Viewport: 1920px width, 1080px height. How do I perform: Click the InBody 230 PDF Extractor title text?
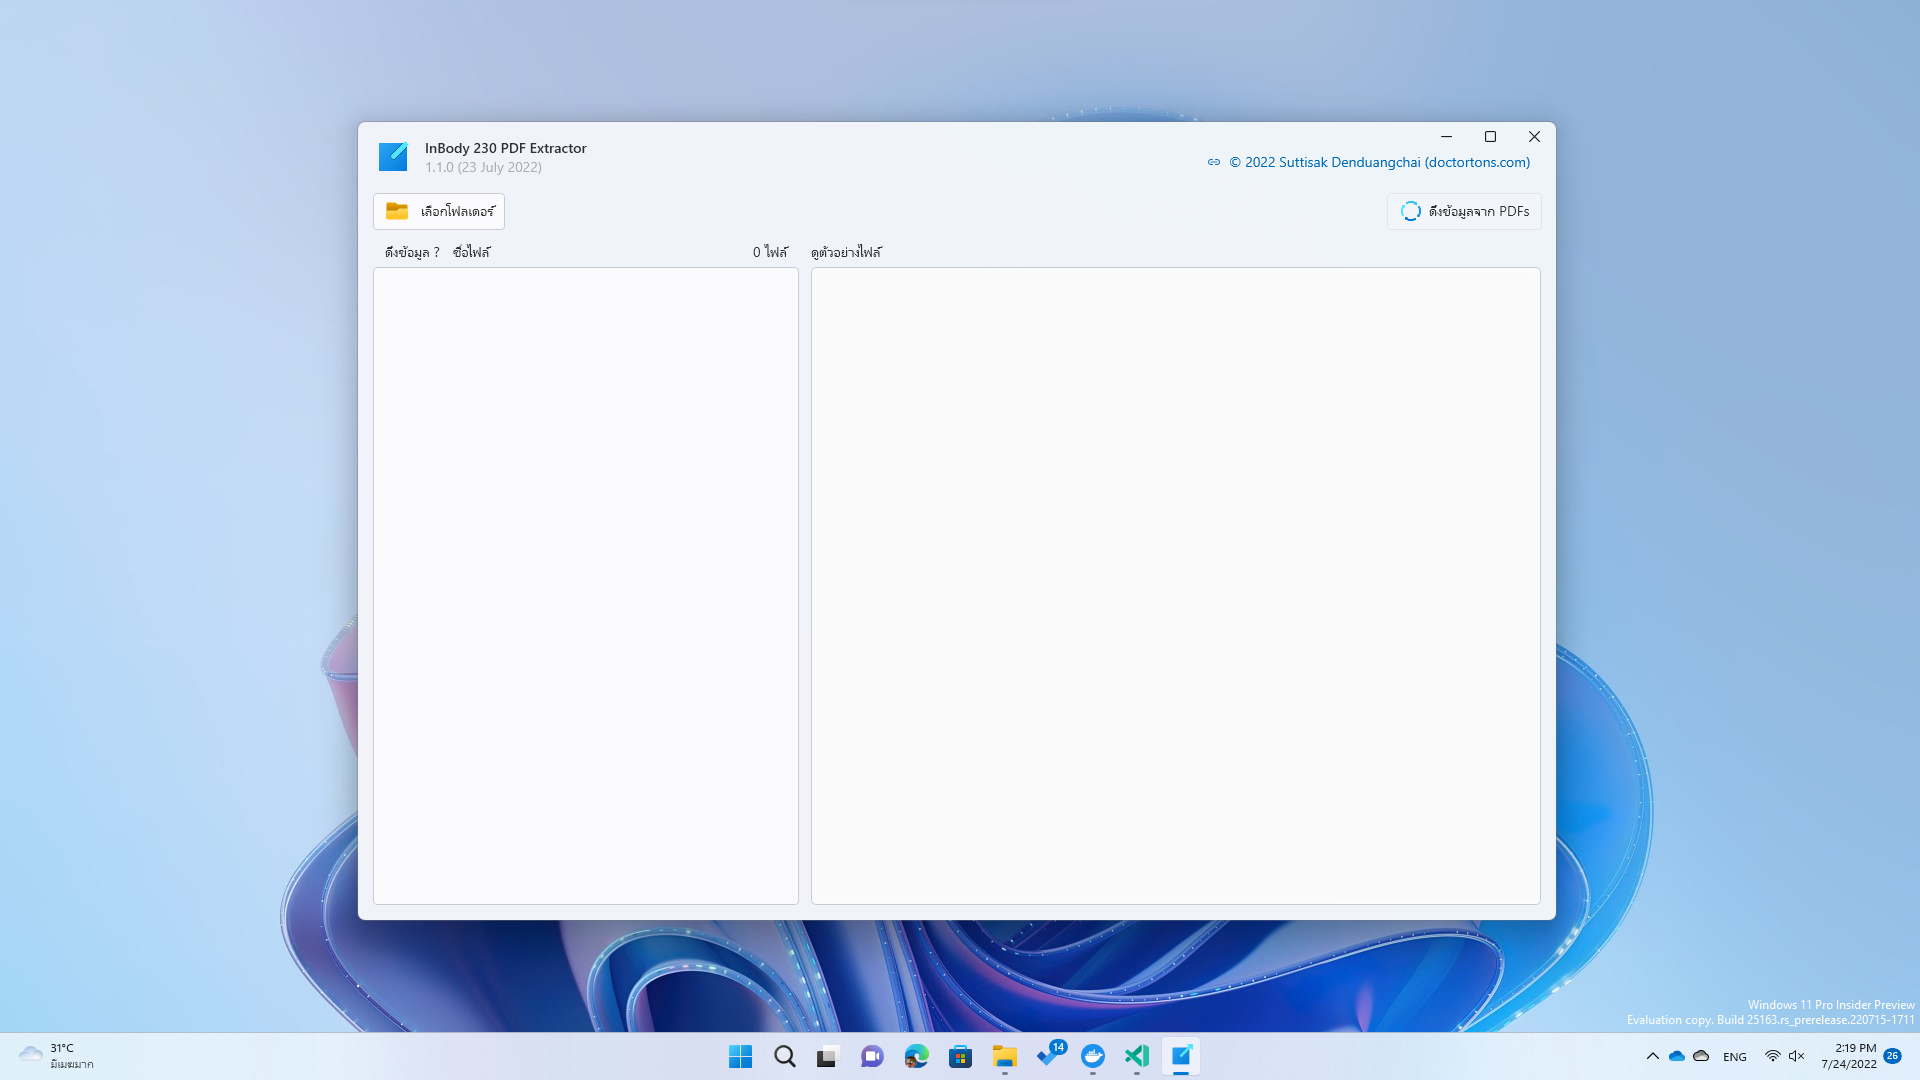[x=506, y=148]
